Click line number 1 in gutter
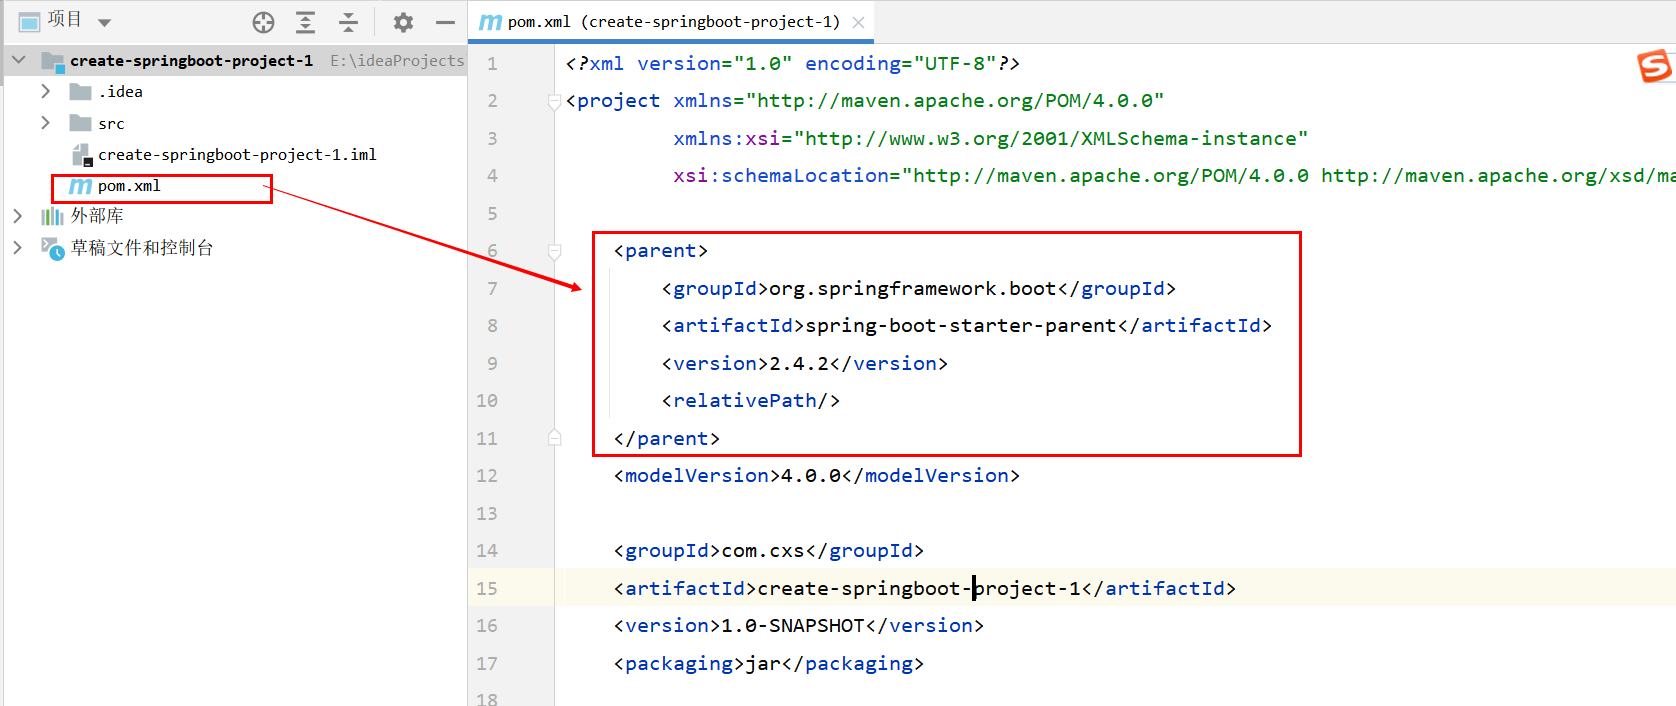 492,64
